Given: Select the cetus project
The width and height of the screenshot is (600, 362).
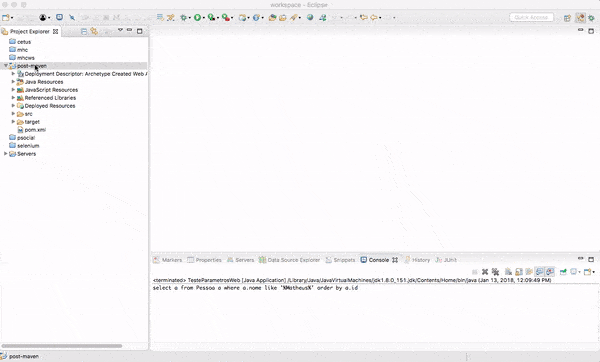Looking at the screenshot, I should click(x=24, y=42).
